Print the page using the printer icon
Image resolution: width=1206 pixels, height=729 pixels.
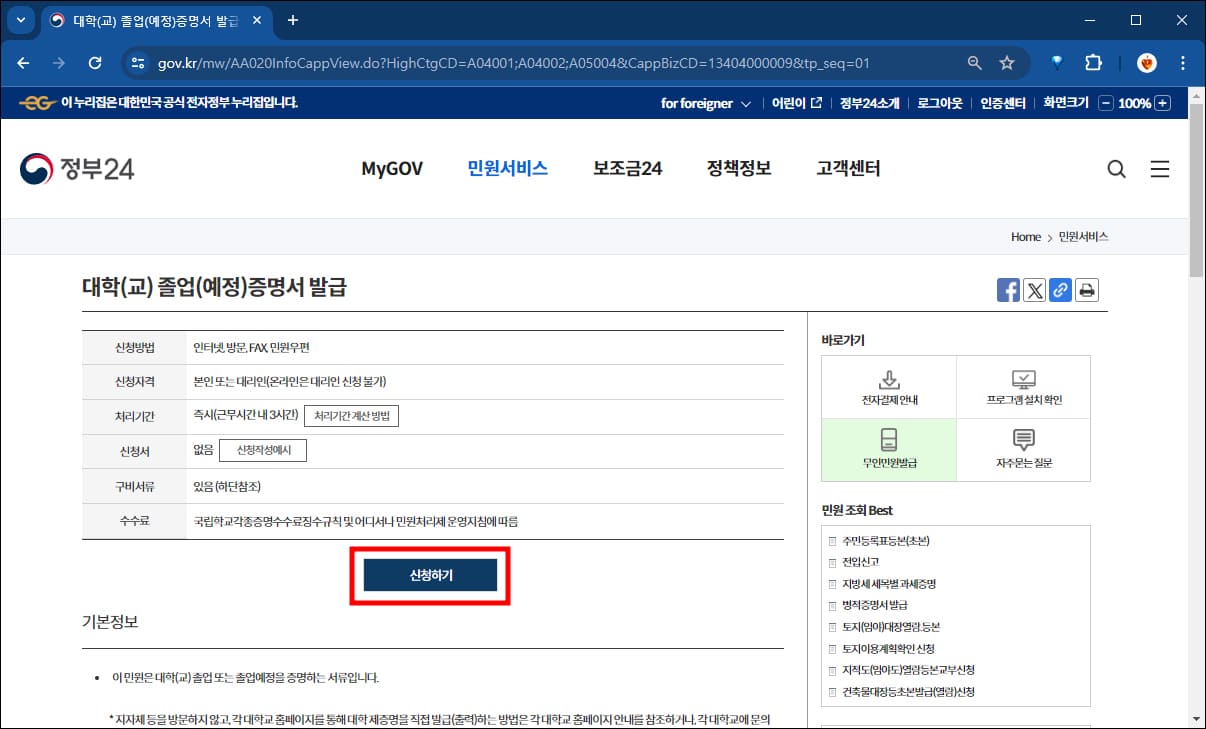tap(1087, 290)
